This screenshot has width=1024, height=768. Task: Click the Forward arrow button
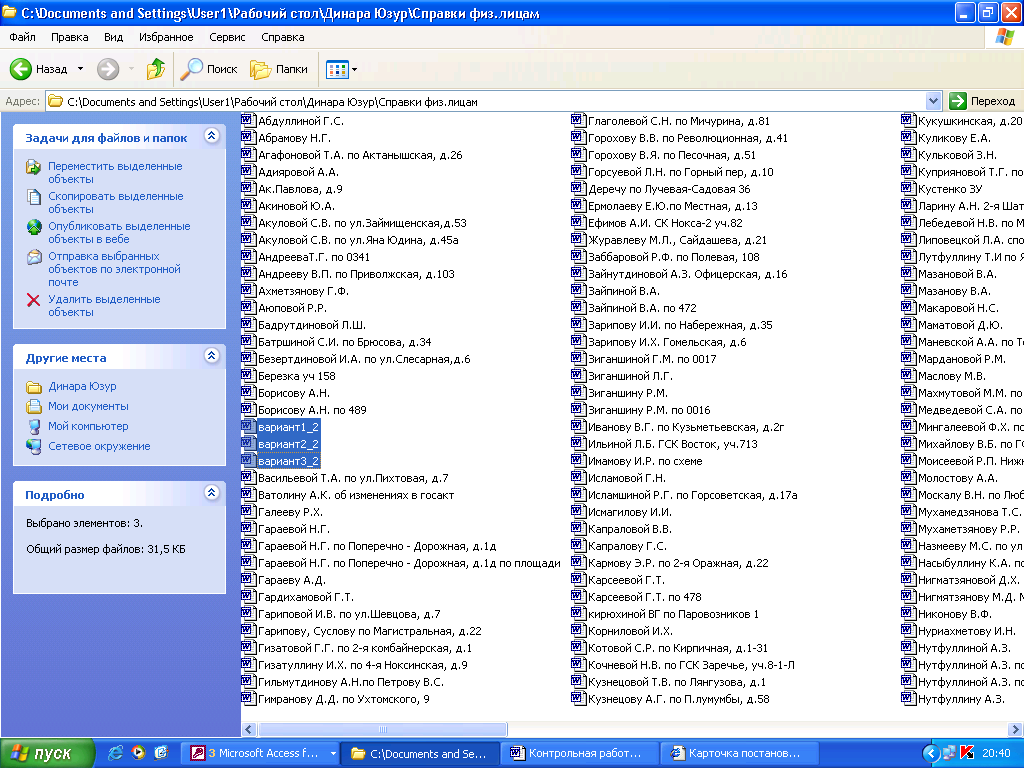pos(108,69)
